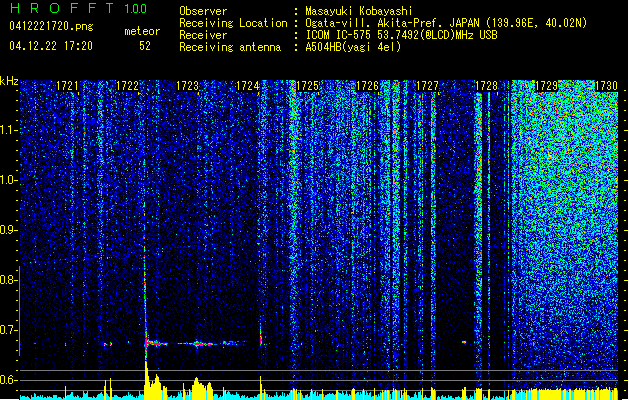Click the 'Receiving antenna' field label
This screenshot has width=629, height=400.
[230, 47]
